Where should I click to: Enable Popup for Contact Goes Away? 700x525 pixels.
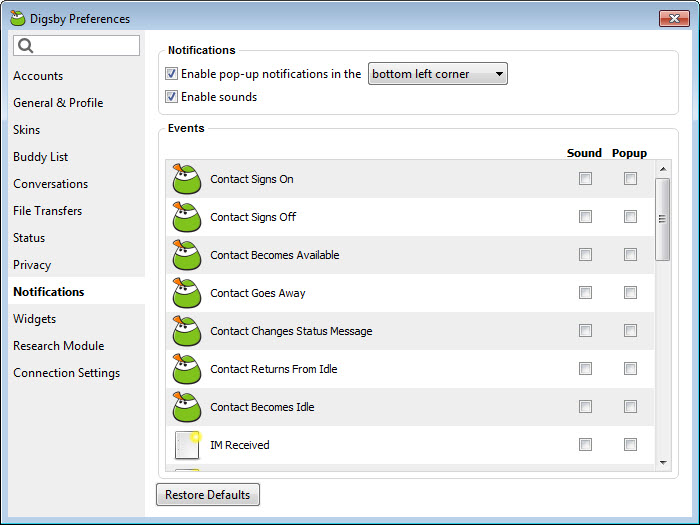pos(630,292)
